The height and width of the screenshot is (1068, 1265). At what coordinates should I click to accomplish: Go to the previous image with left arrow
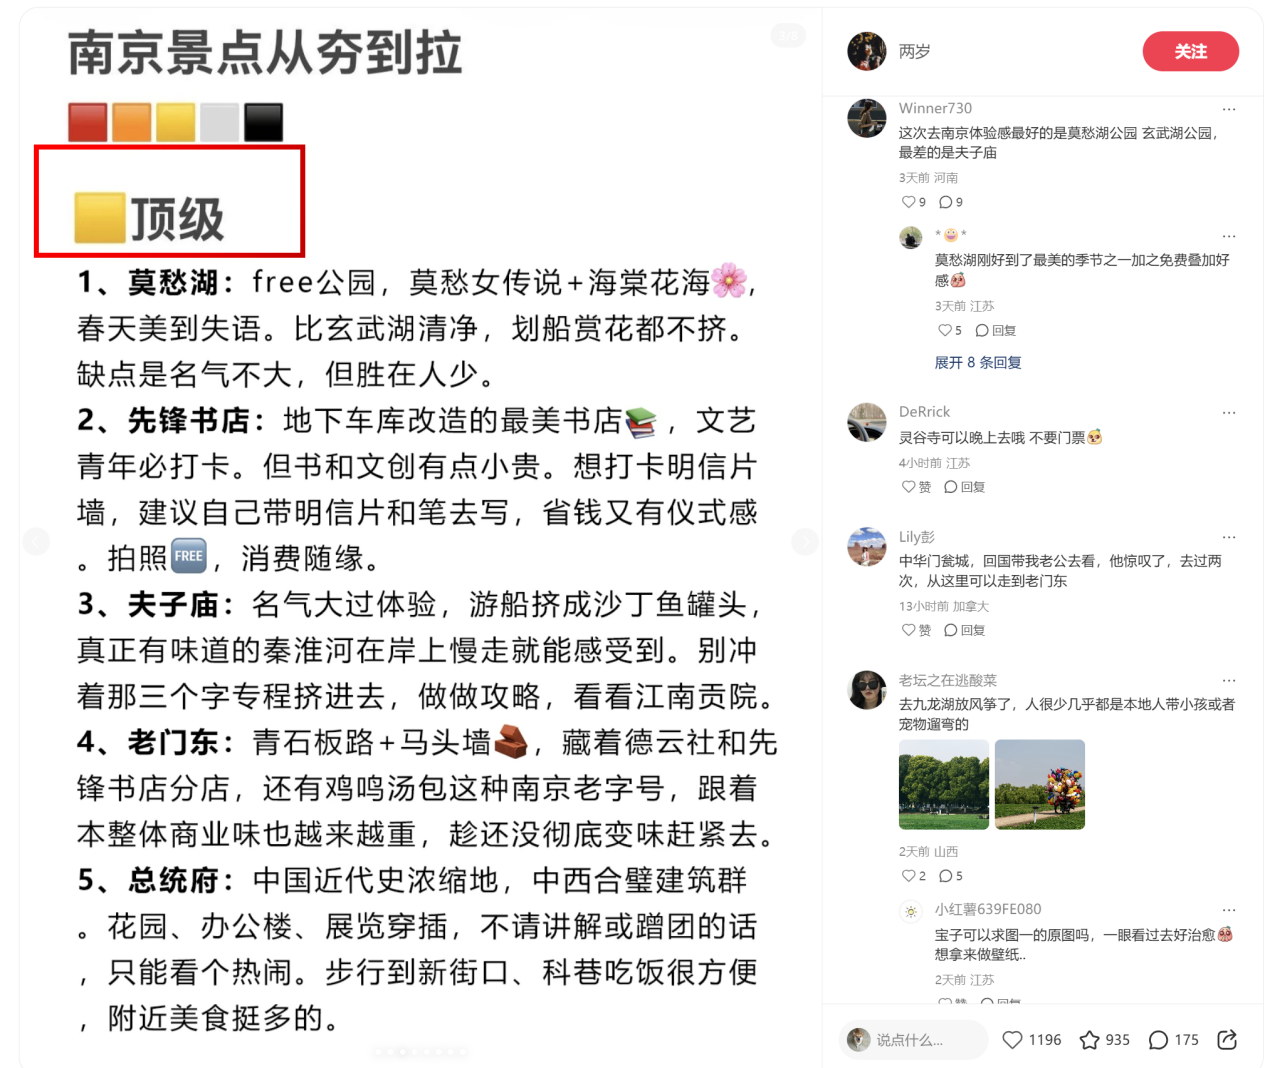36,542
